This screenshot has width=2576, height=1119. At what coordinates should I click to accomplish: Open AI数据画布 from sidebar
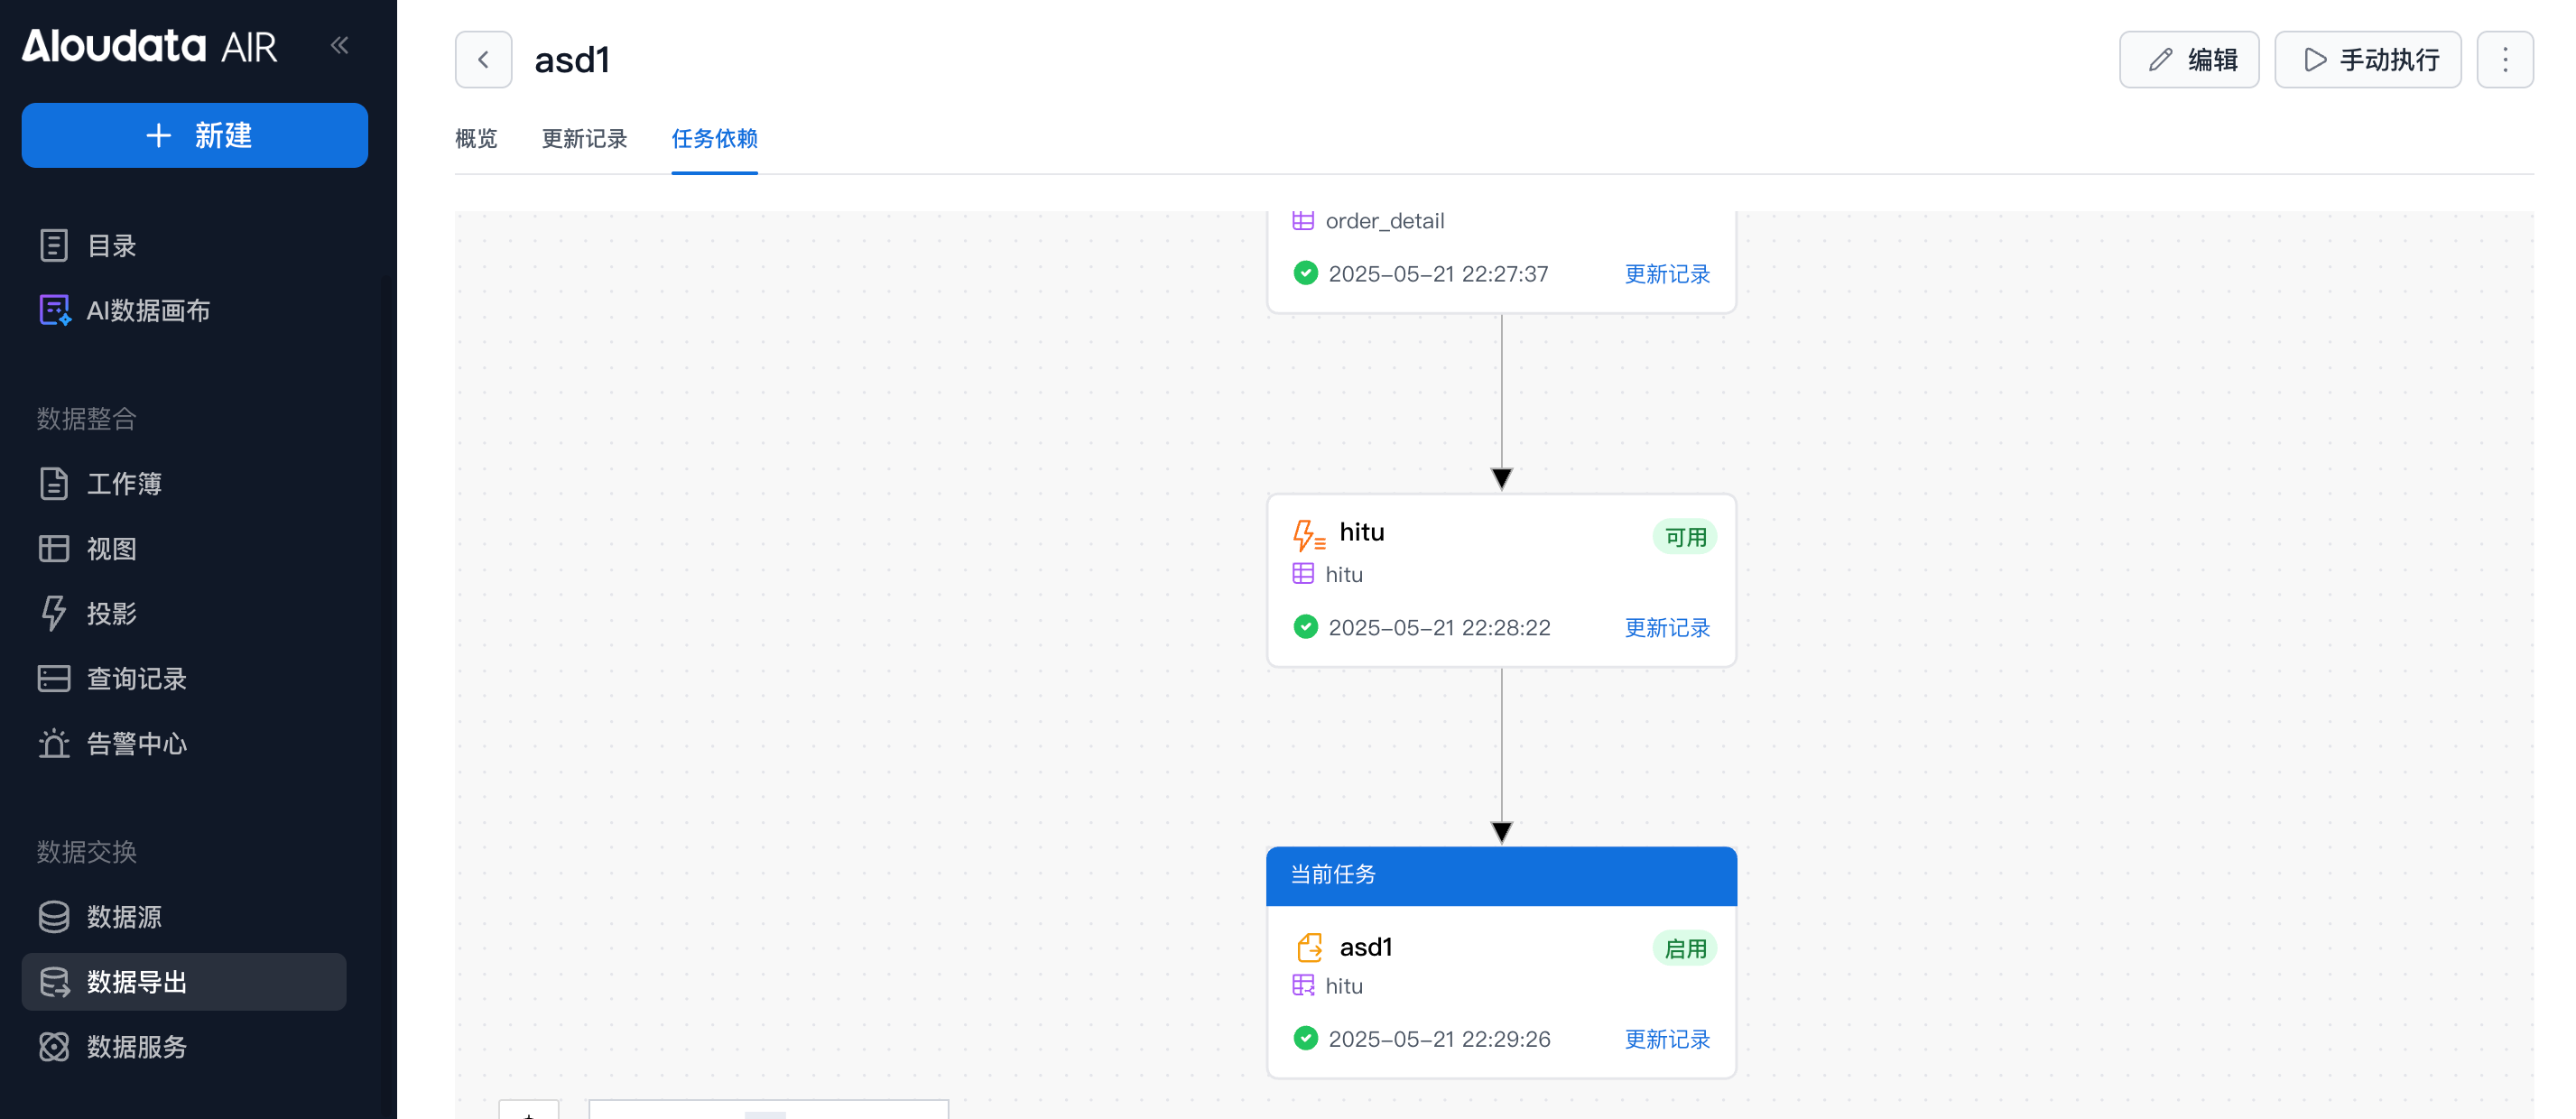(147, 311)
